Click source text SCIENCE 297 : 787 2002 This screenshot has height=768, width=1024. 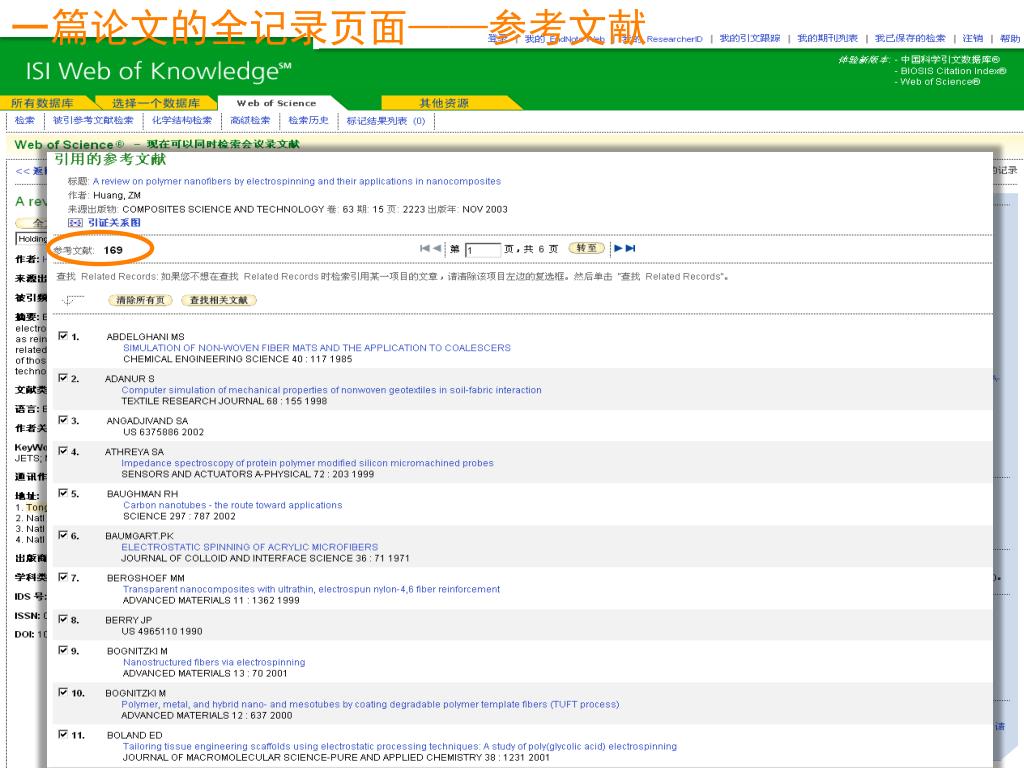pyautogui.click(x=180, y=516)
